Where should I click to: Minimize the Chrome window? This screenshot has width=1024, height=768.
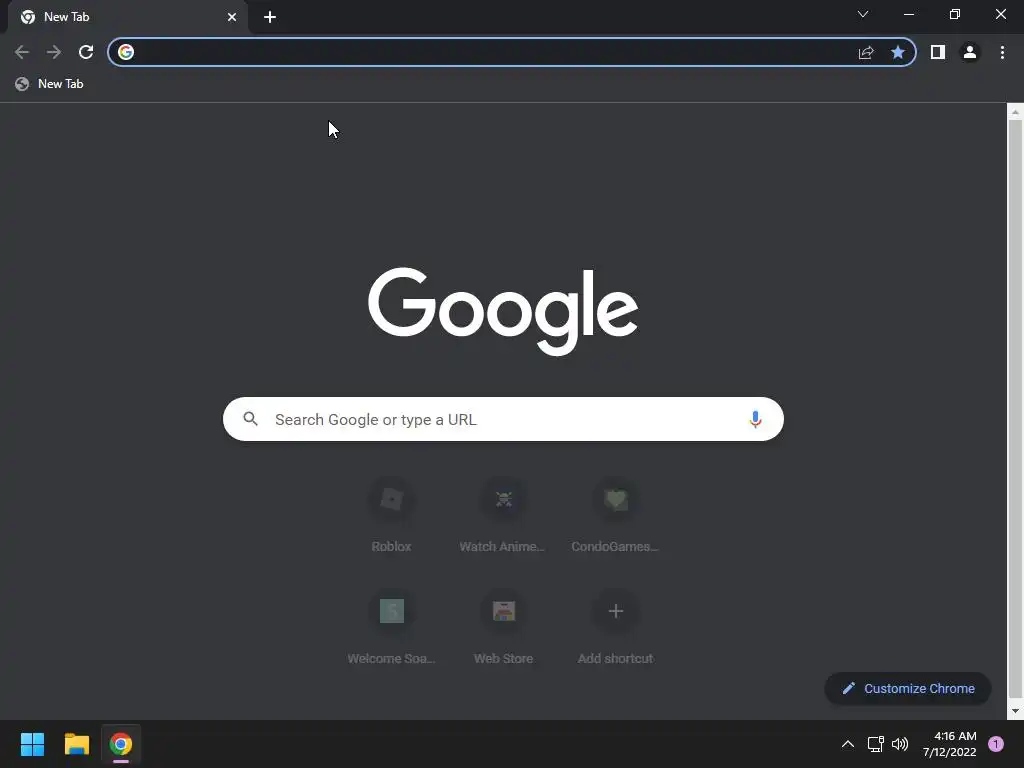(x=908, y=14)
